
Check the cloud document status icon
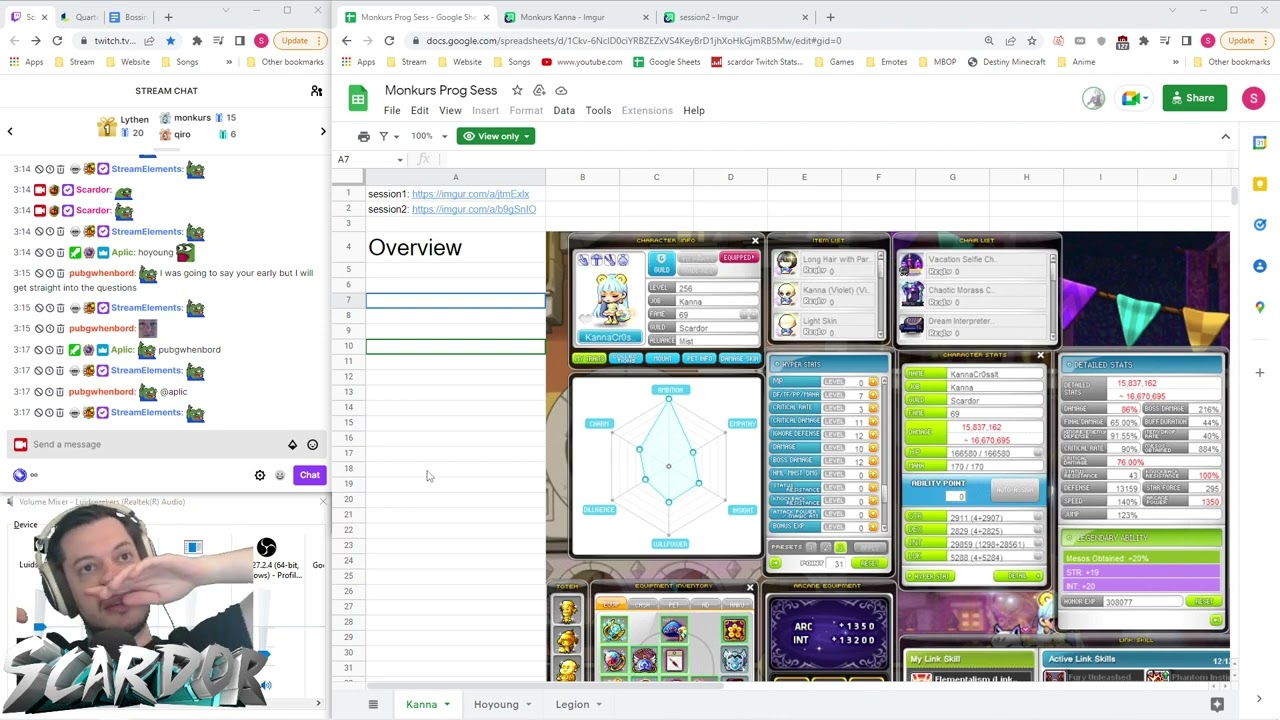point(561,90)
